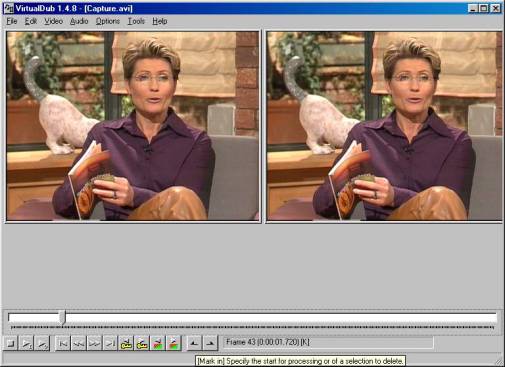Click the Frame 43 position field

pos(328,342)
